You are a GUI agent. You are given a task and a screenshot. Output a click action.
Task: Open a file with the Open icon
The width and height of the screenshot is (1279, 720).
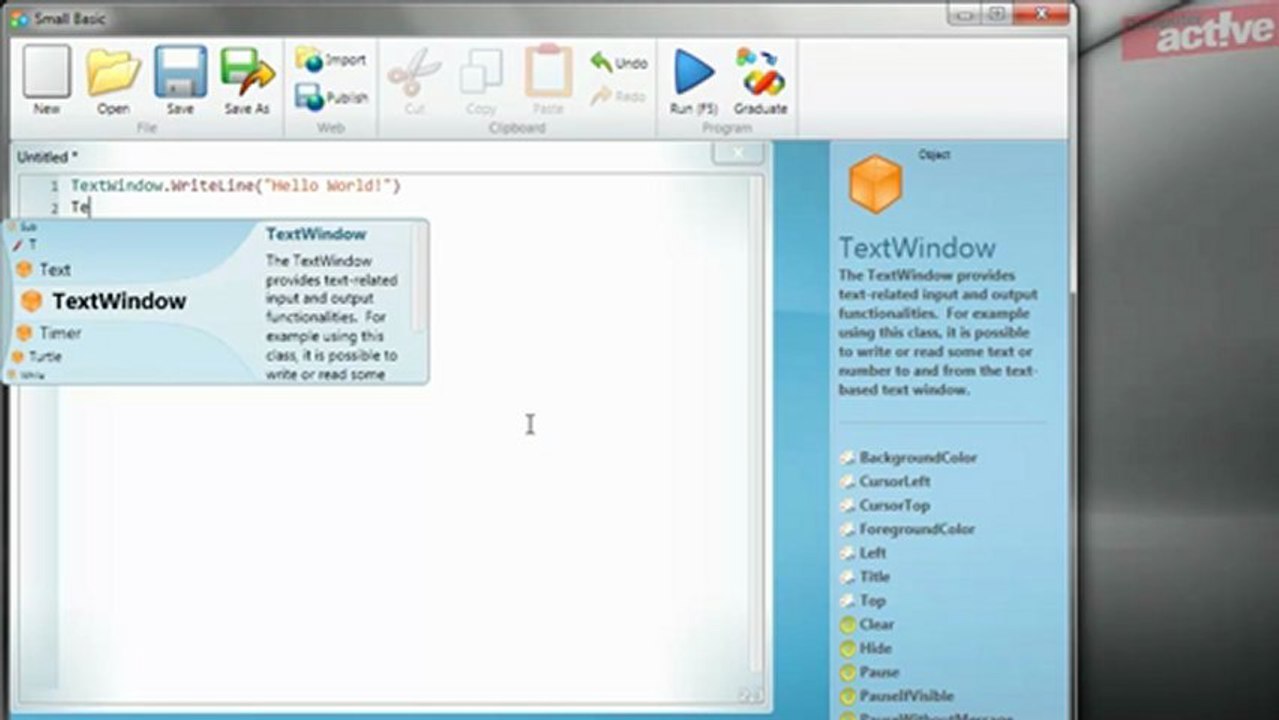113,80
